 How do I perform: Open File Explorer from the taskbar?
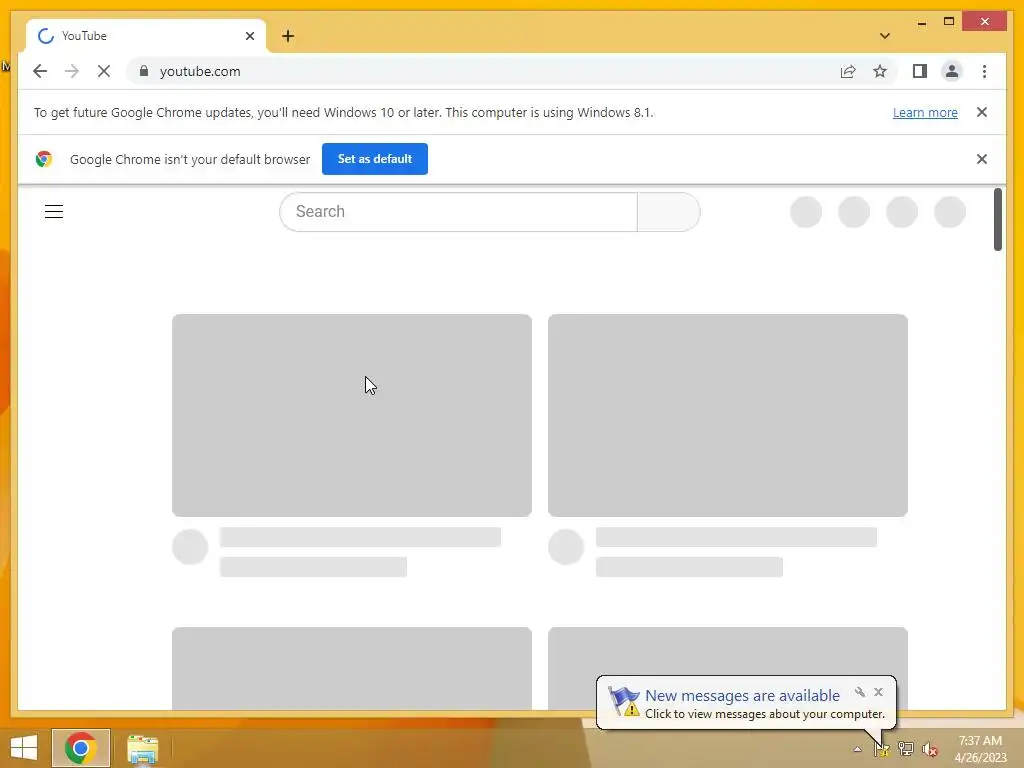click(142, 748)
